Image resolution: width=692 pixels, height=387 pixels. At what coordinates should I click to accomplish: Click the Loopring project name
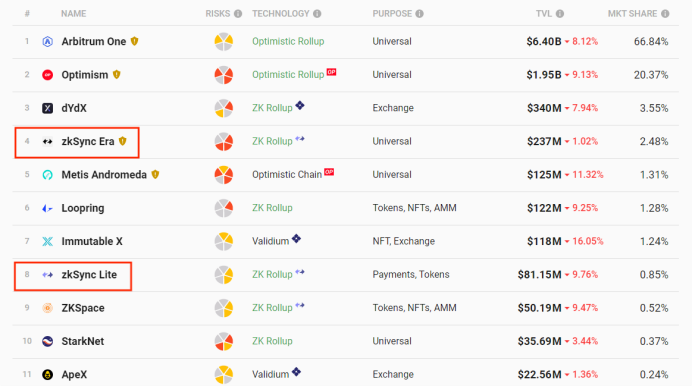pyautogui.click(x=83, y=208)
